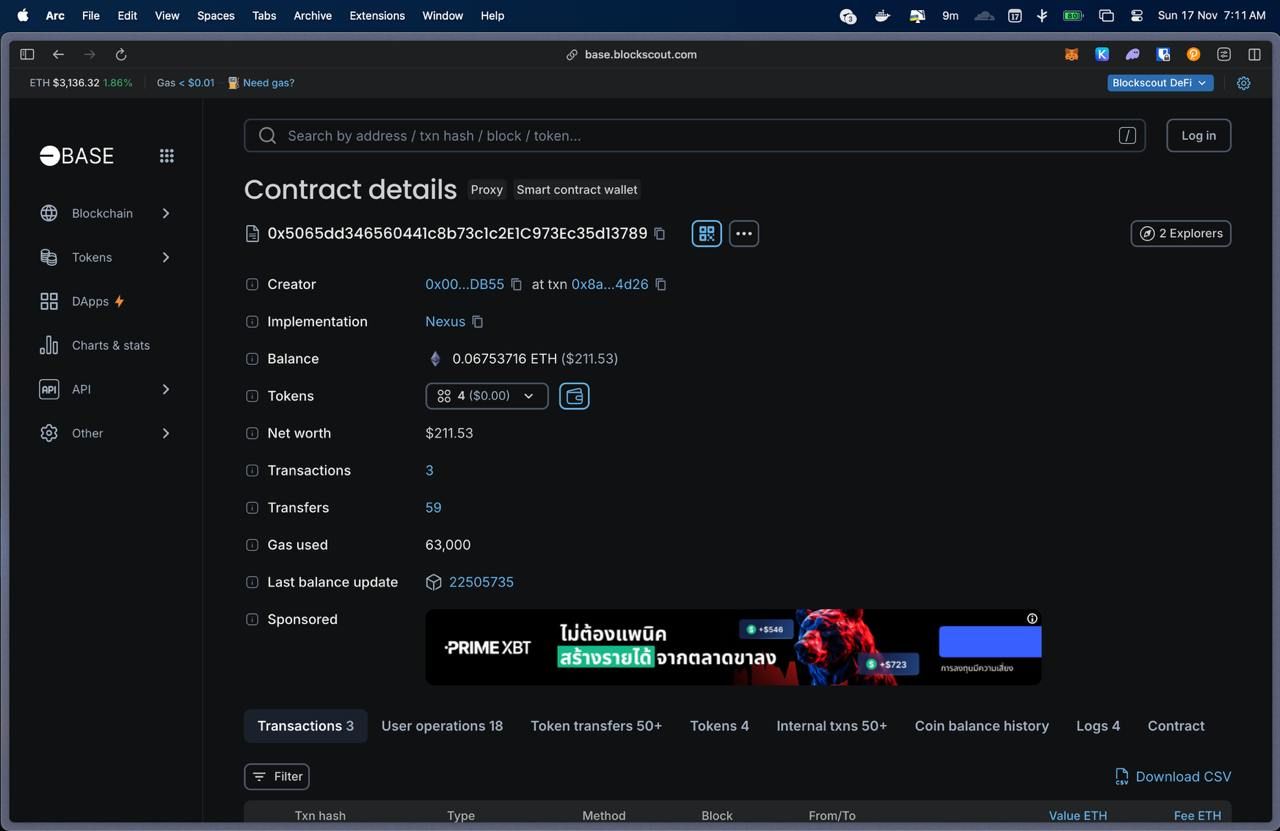Open block 22505735 link
This screenshot has width=1280, height=831.
click(481, 582)
